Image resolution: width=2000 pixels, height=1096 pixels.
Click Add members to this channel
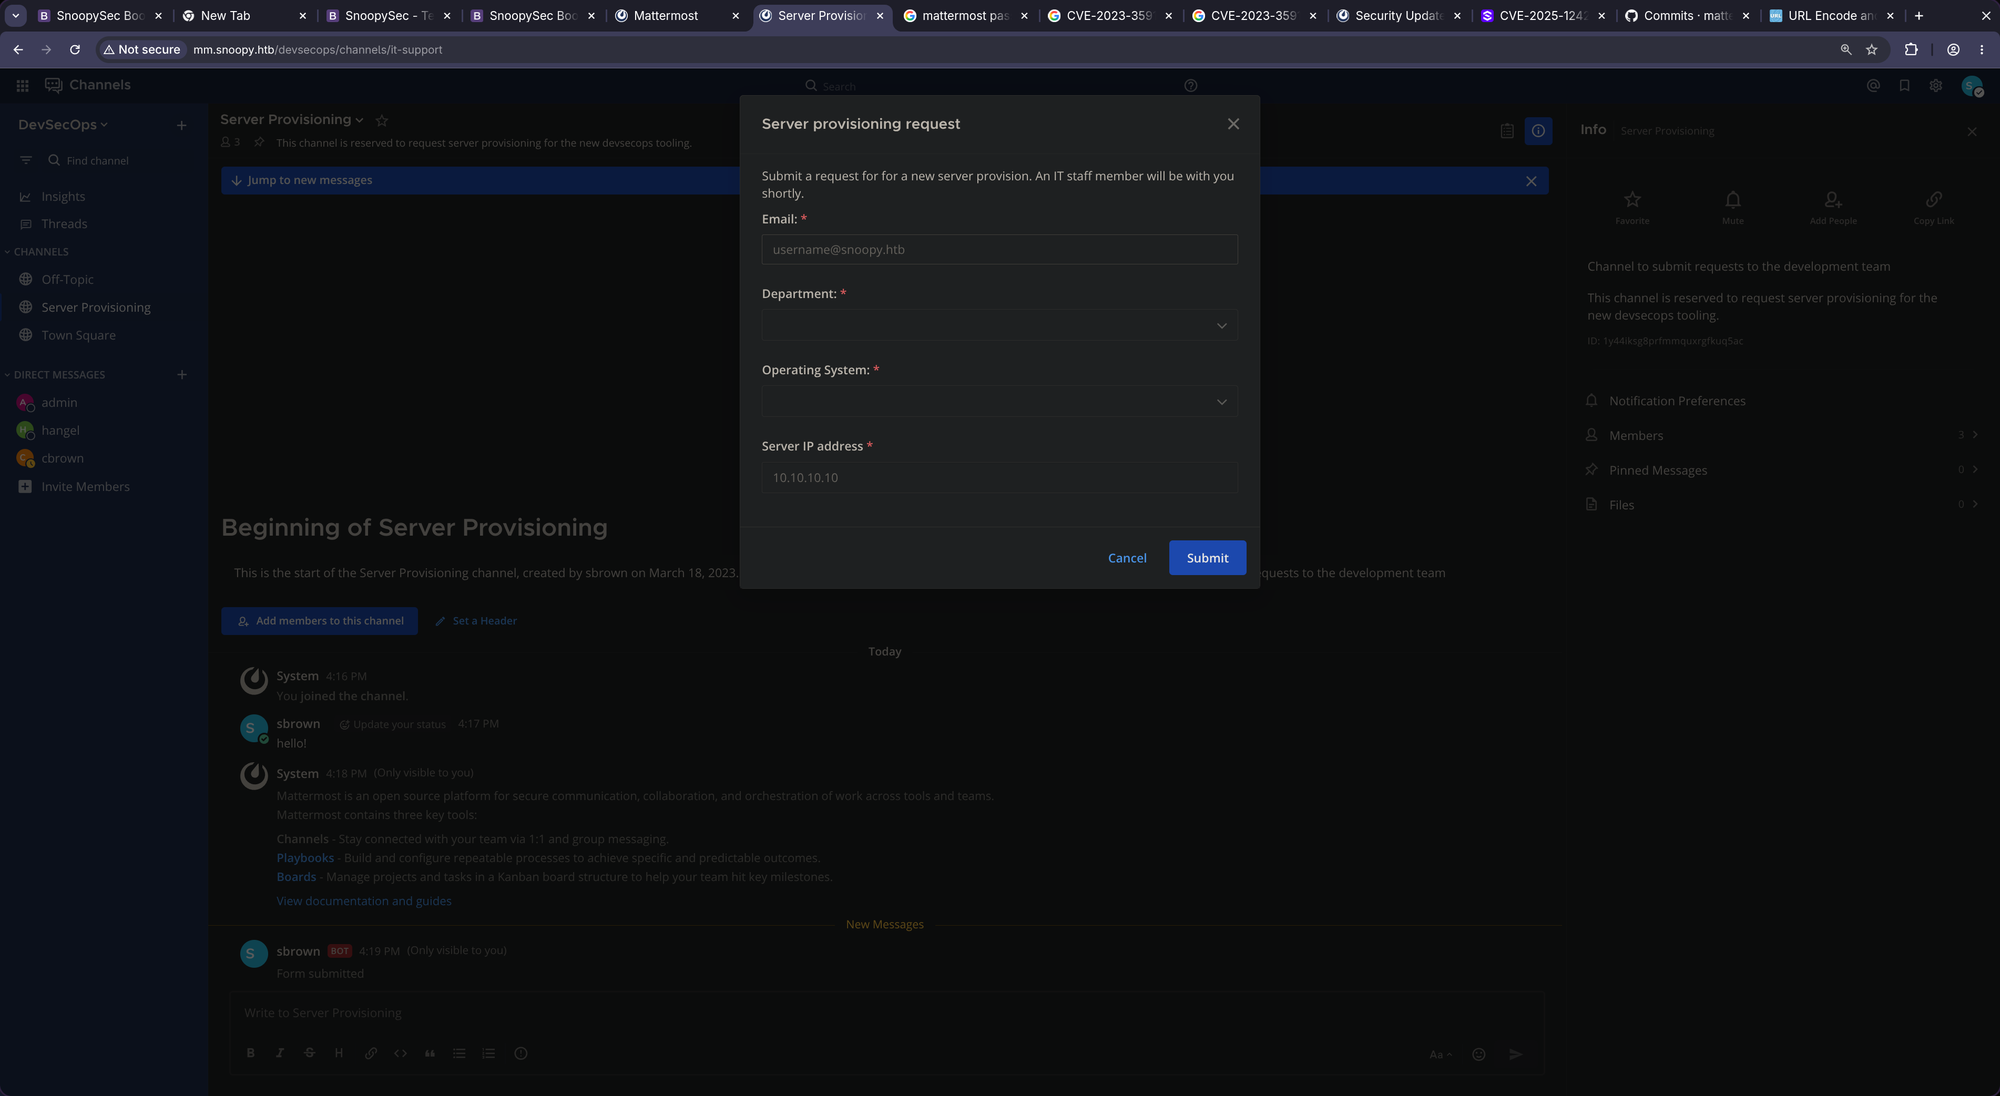pos(319,621)
